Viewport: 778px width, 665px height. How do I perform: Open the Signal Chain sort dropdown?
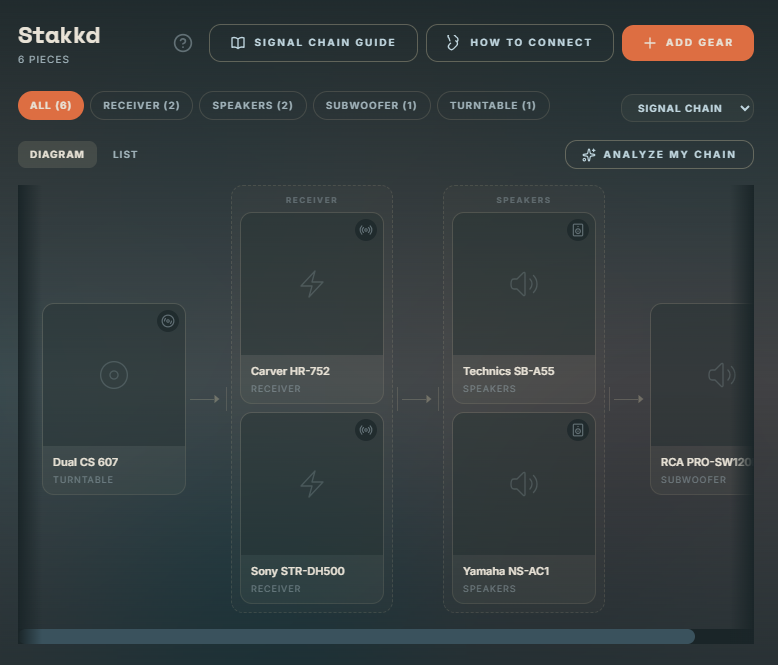(687, 108)
